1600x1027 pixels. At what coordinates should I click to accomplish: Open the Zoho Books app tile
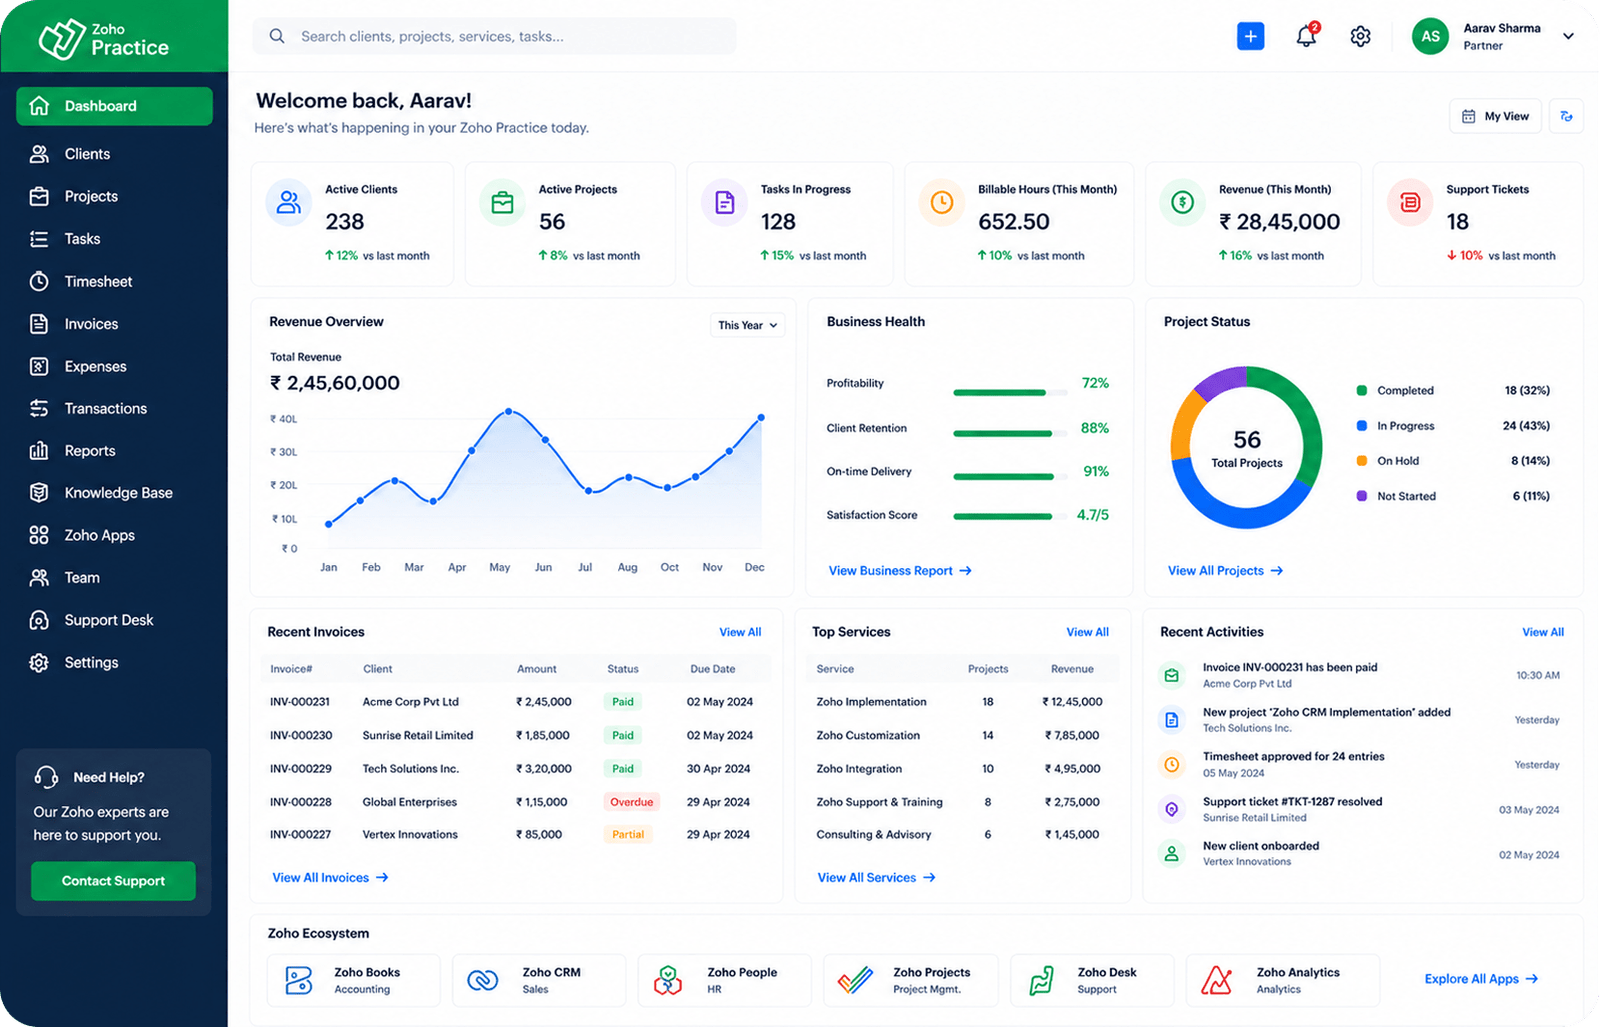(353, 980)
